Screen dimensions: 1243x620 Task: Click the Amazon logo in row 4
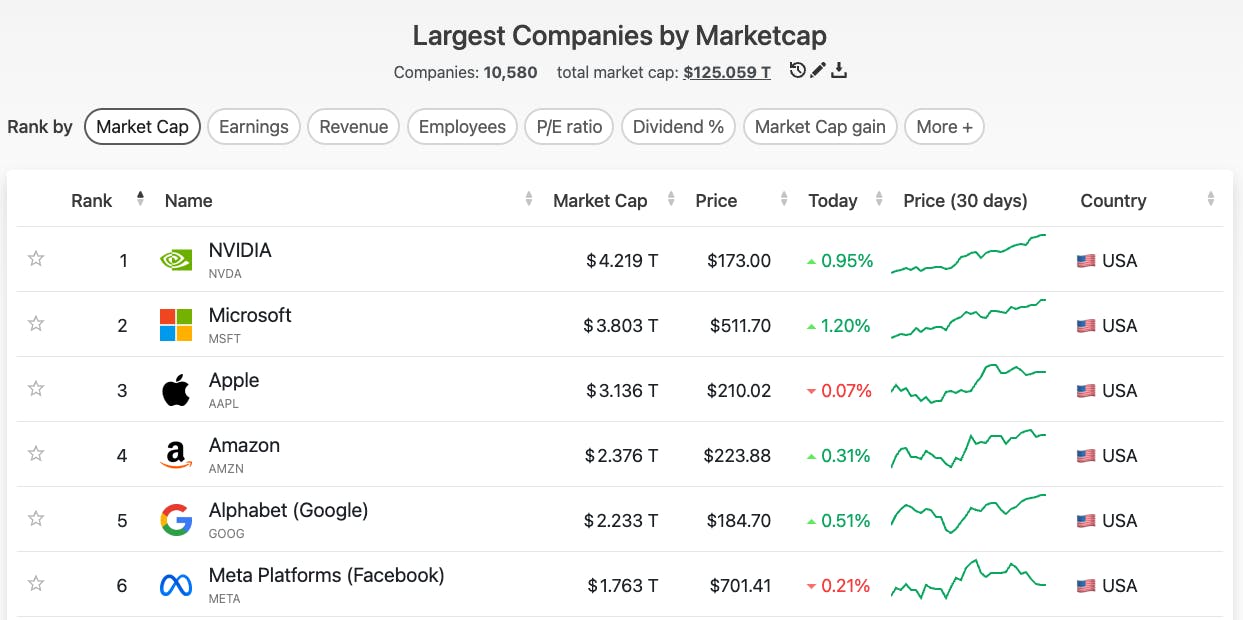click(175, 454)
